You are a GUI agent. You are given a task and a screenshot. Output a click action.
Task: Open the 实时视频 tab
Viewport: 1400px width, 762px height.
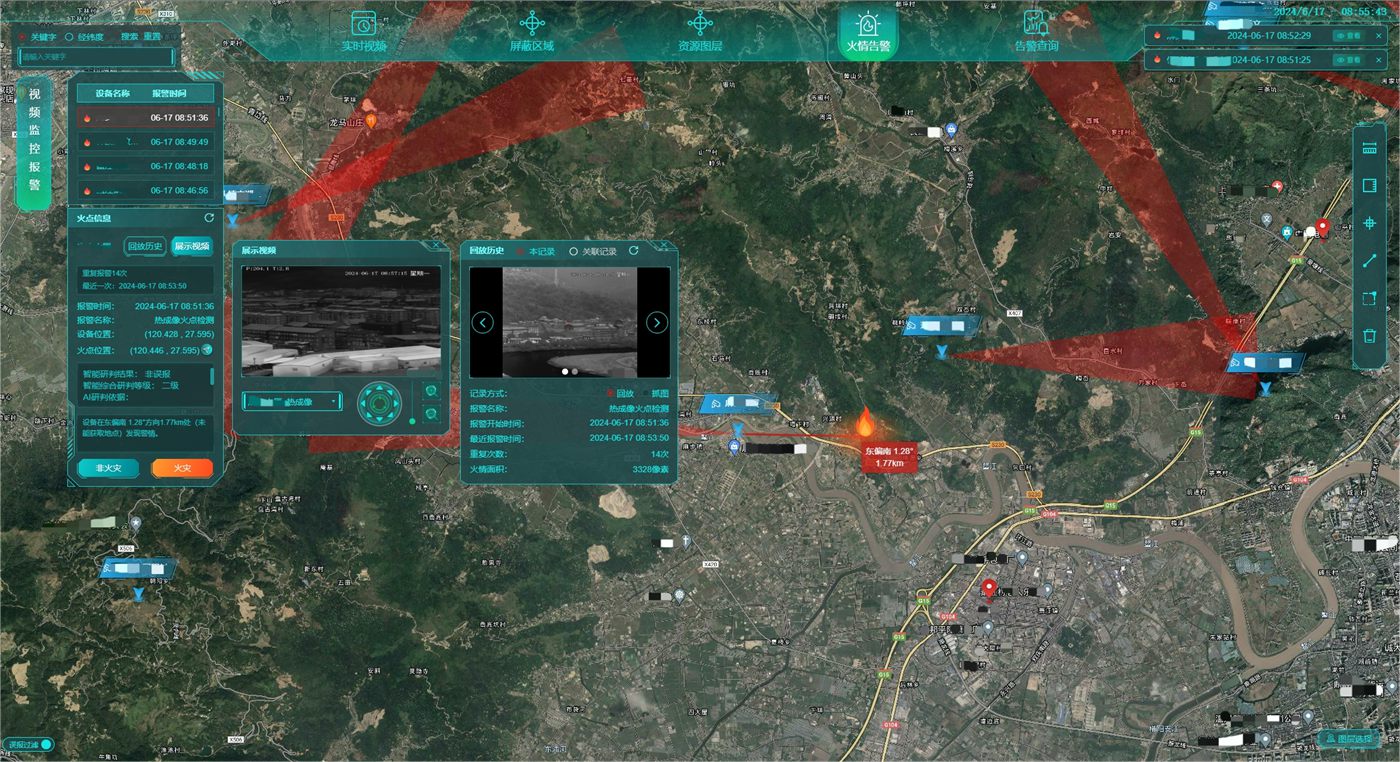point(363,33)
